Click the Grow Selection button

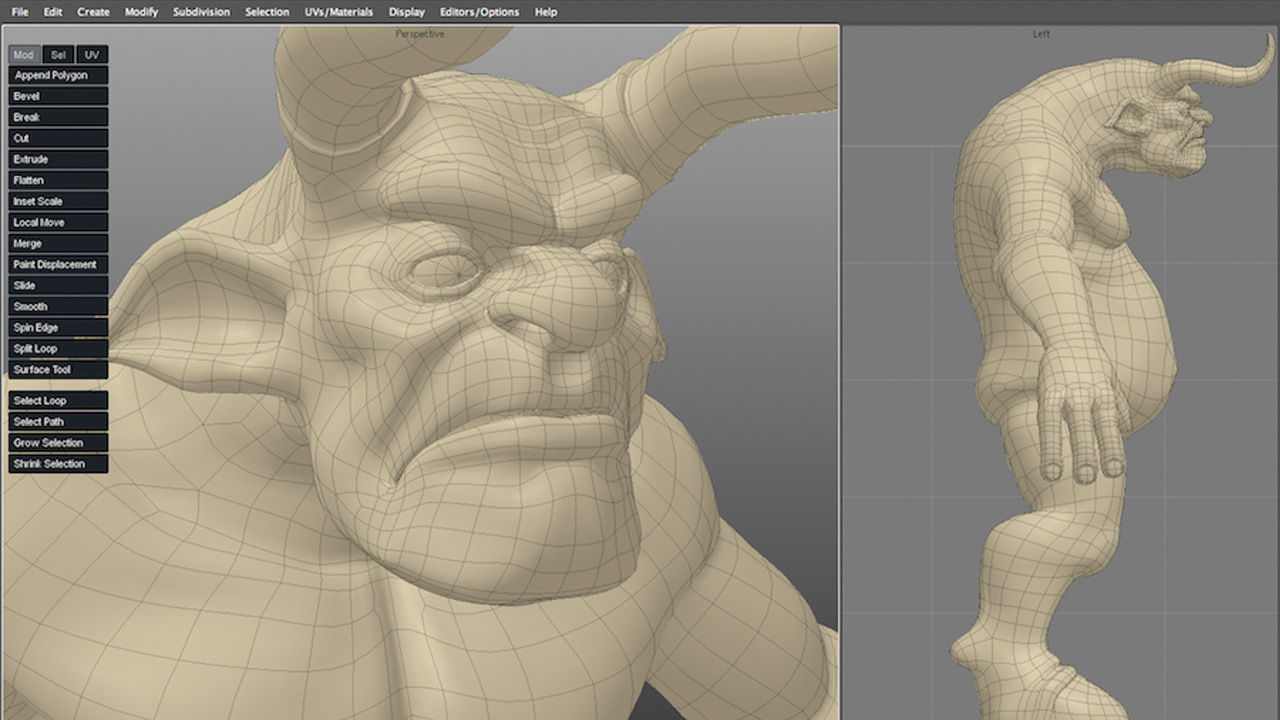(x=58, y=442)
